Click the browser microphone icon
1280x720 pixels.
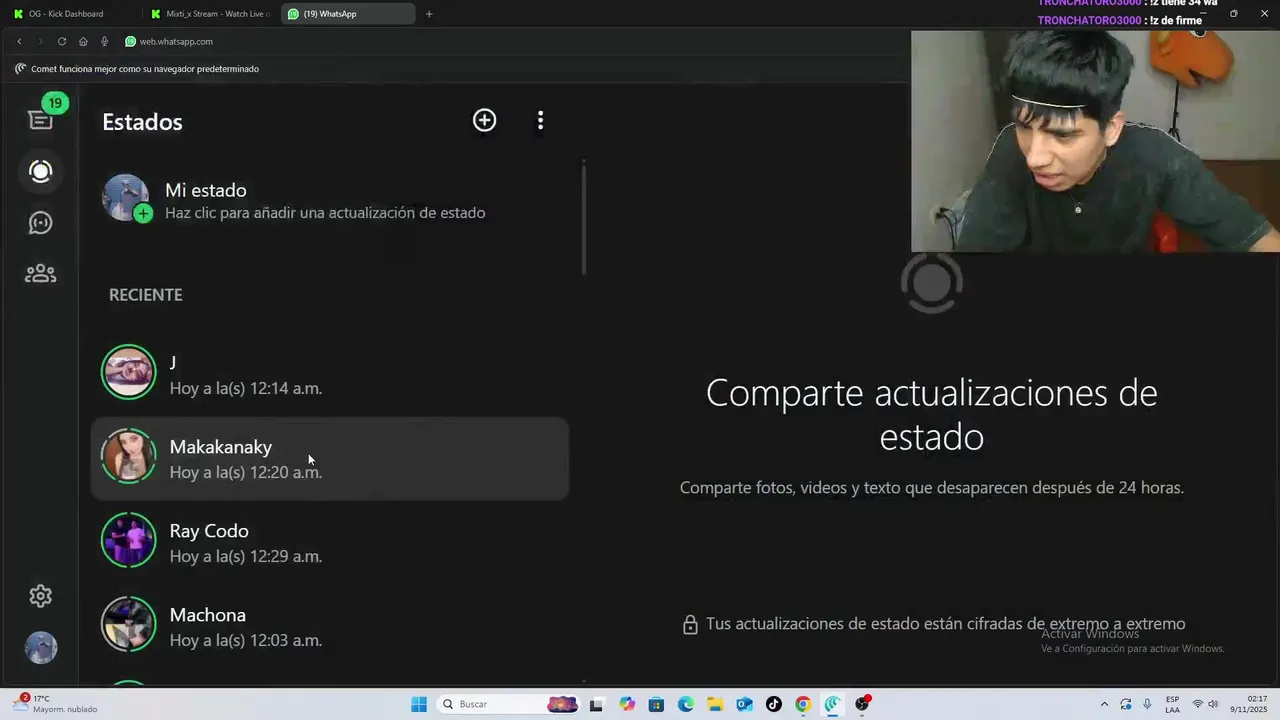click(104, 41)
